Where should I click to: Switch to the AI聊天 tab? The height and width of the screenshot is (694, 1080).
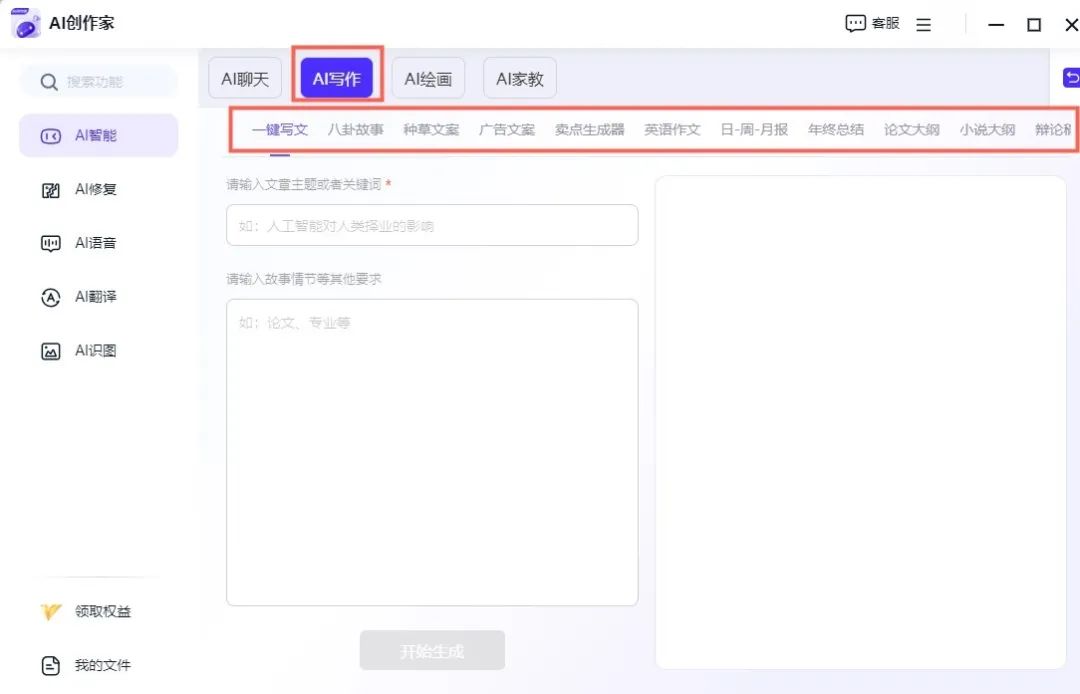click(x=244, y=77)
